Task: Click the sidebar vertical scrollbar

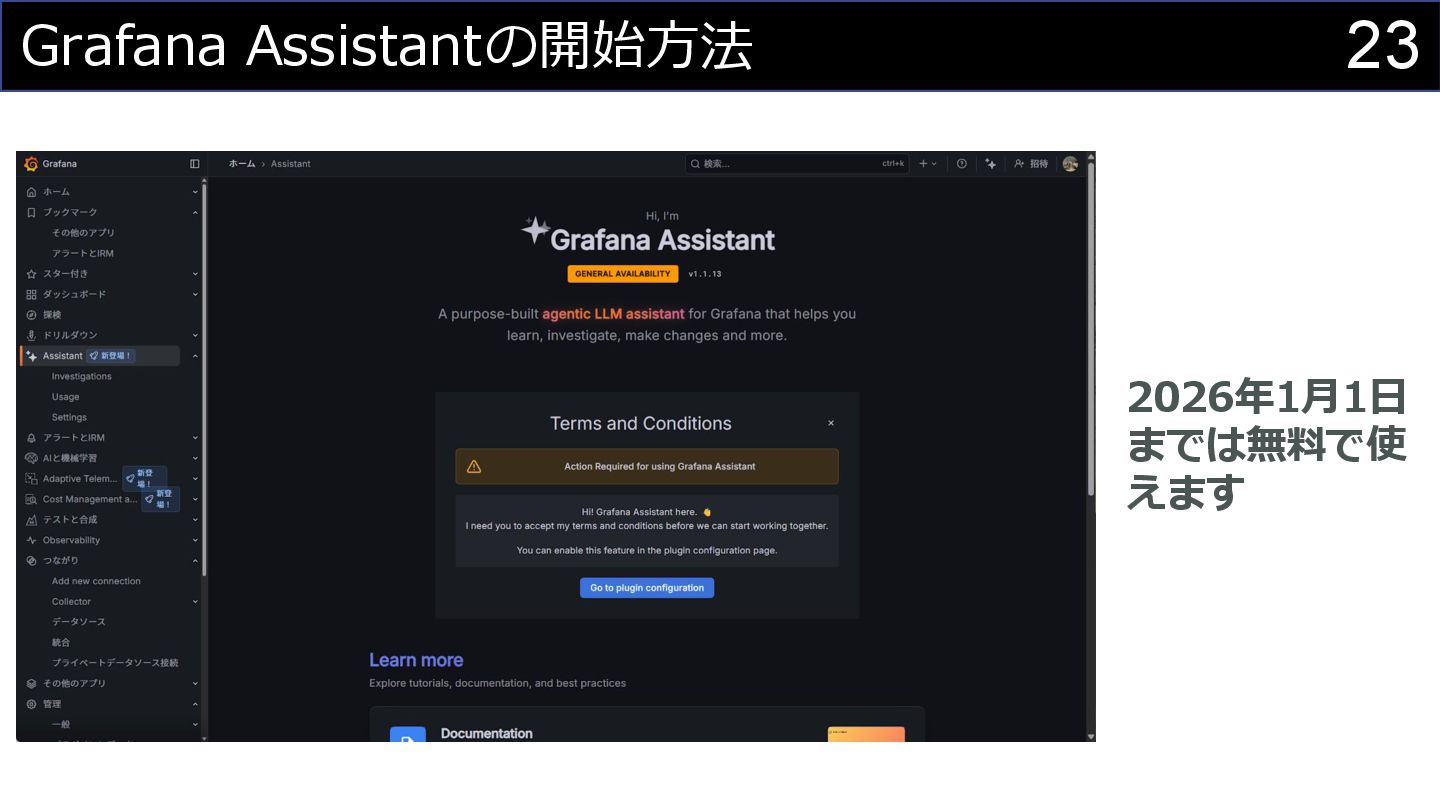Action: point(204,380)
